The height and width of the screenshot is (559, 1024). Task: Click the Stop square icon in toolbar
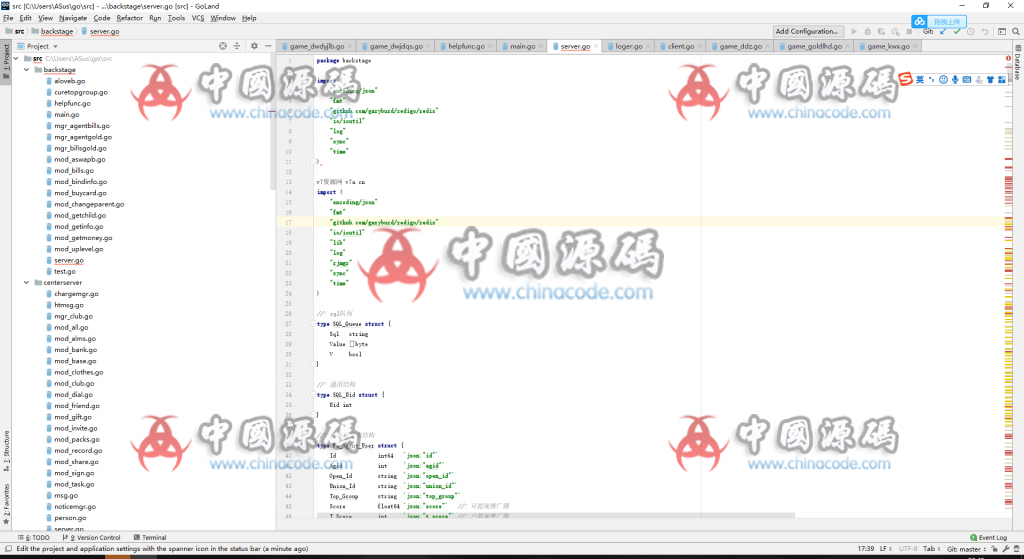point(909,31)
